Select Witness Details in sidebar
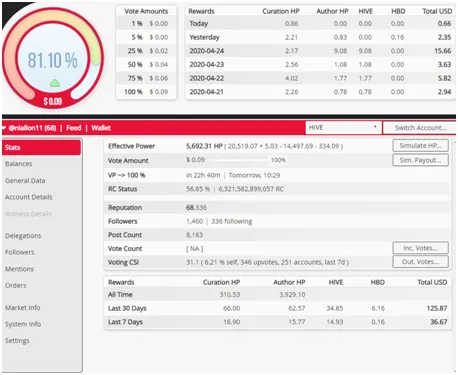 28,214
